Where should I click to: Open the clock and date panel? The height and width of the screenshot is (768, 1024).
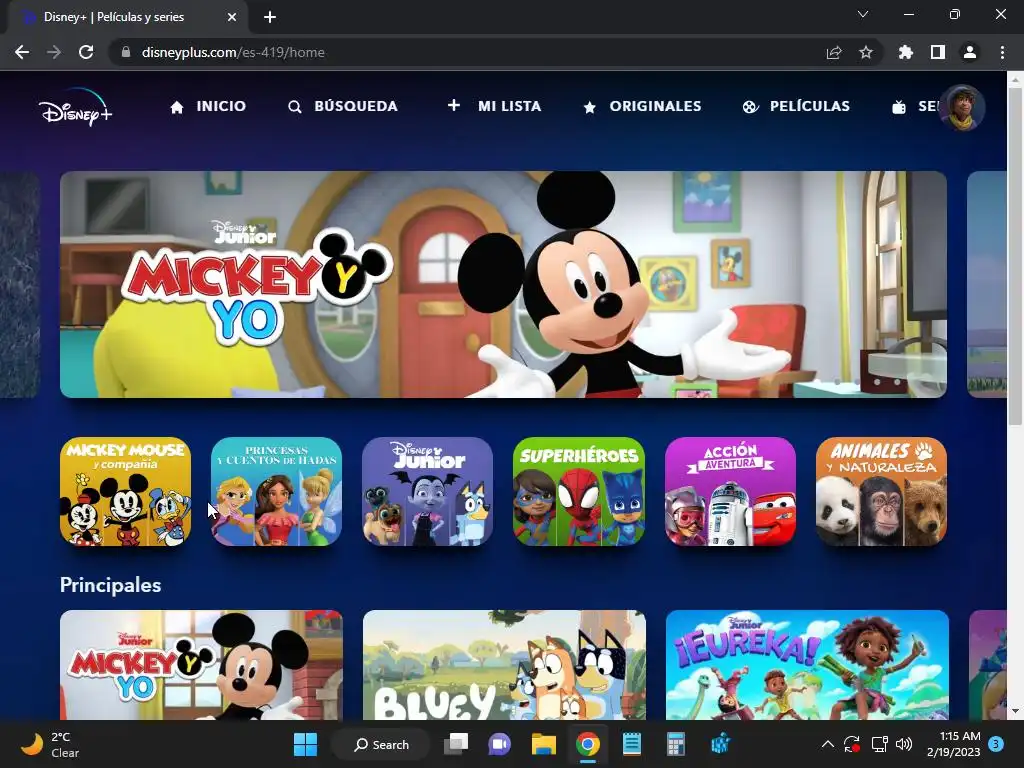coord(953,744)
